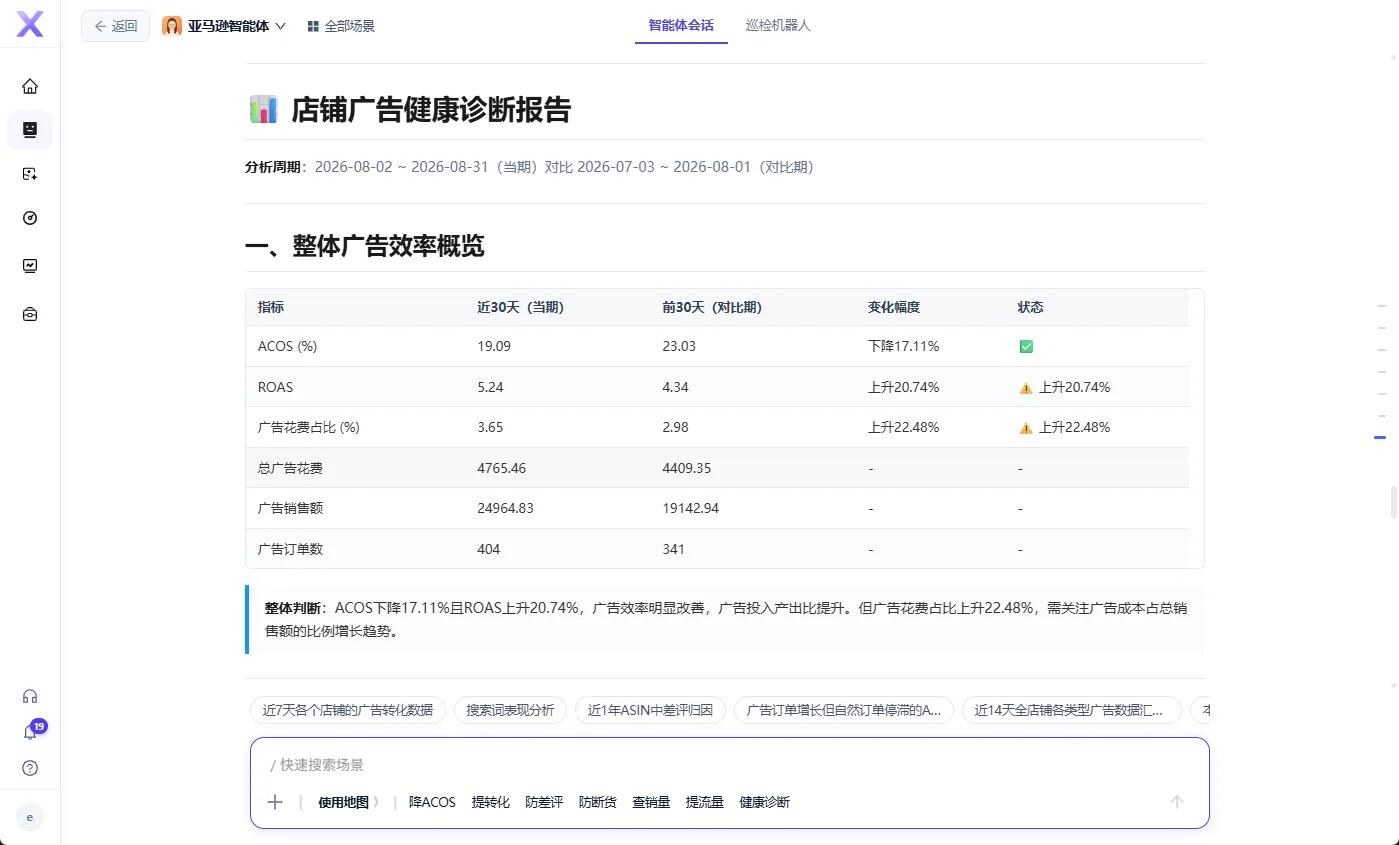The image size is (1399, 845).
Task: Open the 全部场景 grid icon
Action: click(313, 26)
